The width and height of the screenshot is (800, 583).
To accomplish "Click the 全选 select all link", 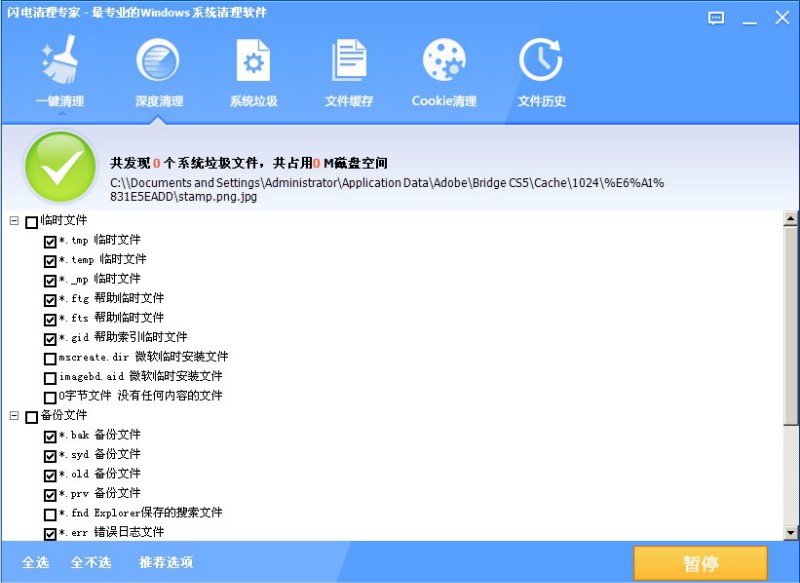I will [35, 562].
